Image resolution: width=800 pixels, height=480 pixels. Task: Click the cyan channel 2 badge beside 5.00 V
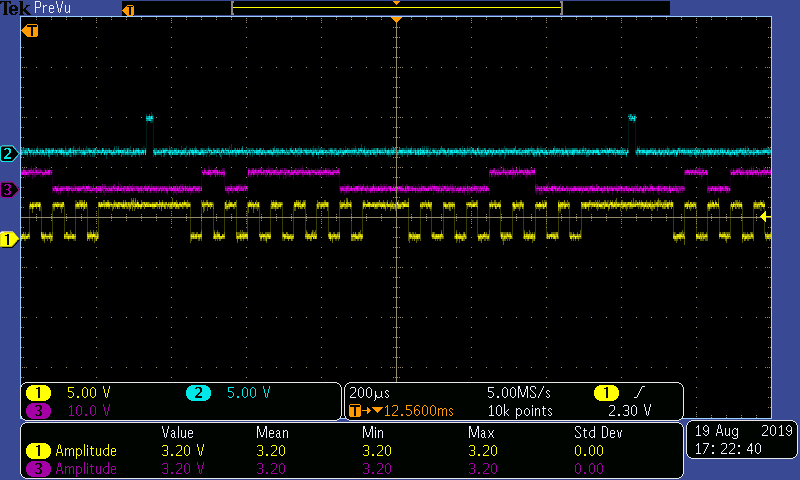pos(198,393)
